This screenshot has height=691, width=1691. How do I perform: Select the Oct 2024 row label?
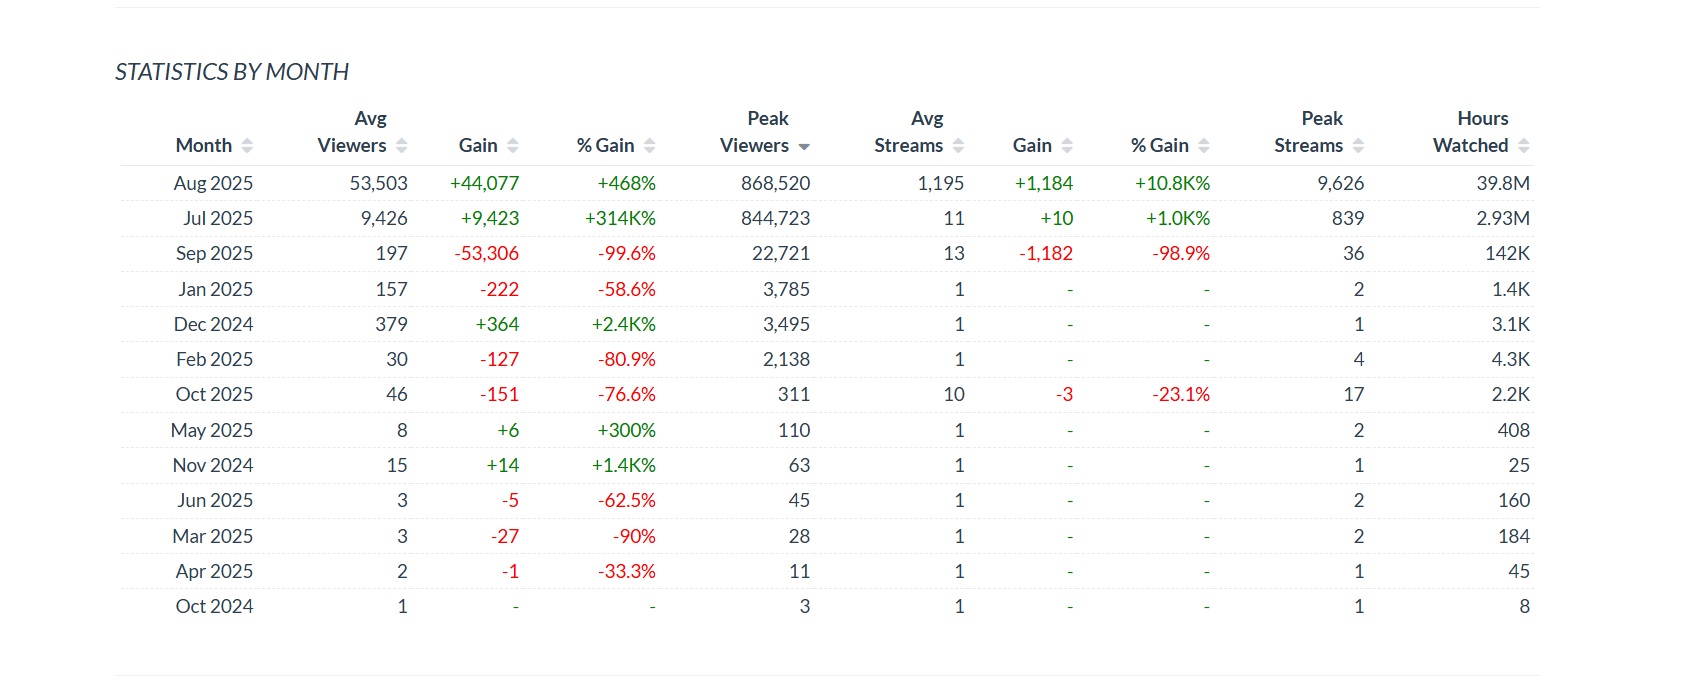point(214,606)
